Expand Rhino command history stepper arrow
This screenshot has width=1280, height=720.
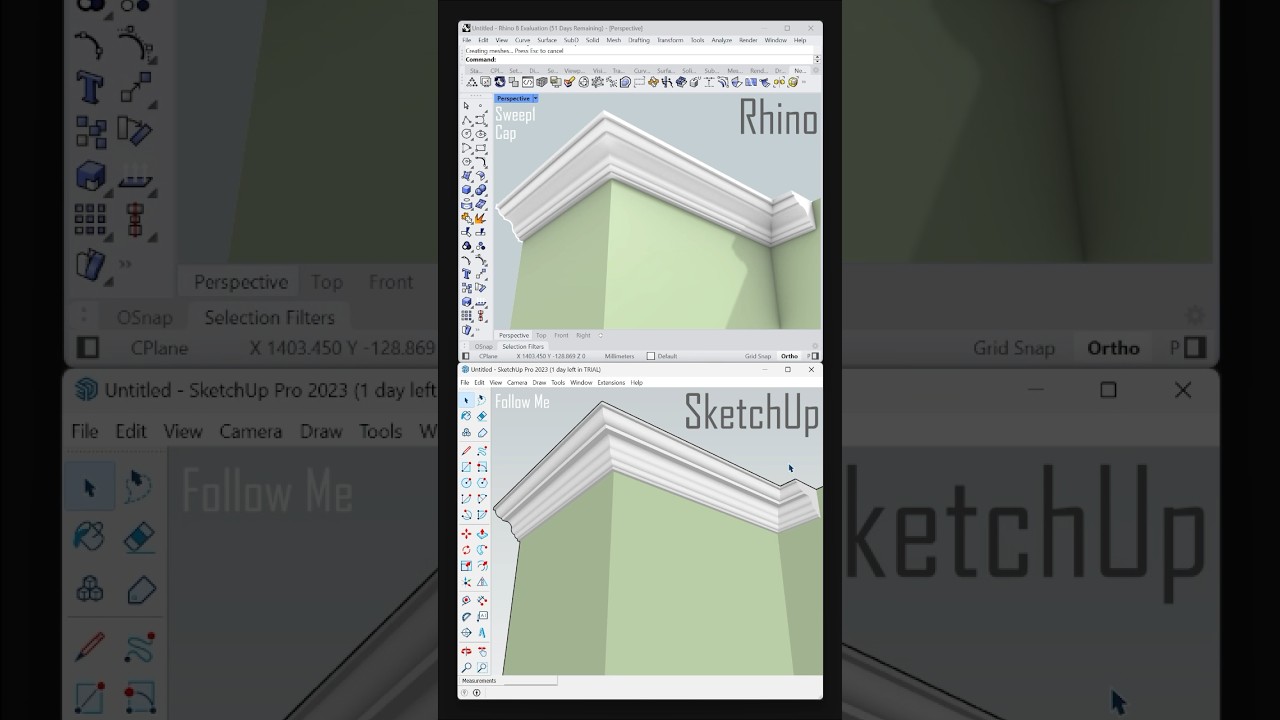[x=817, y=59]
